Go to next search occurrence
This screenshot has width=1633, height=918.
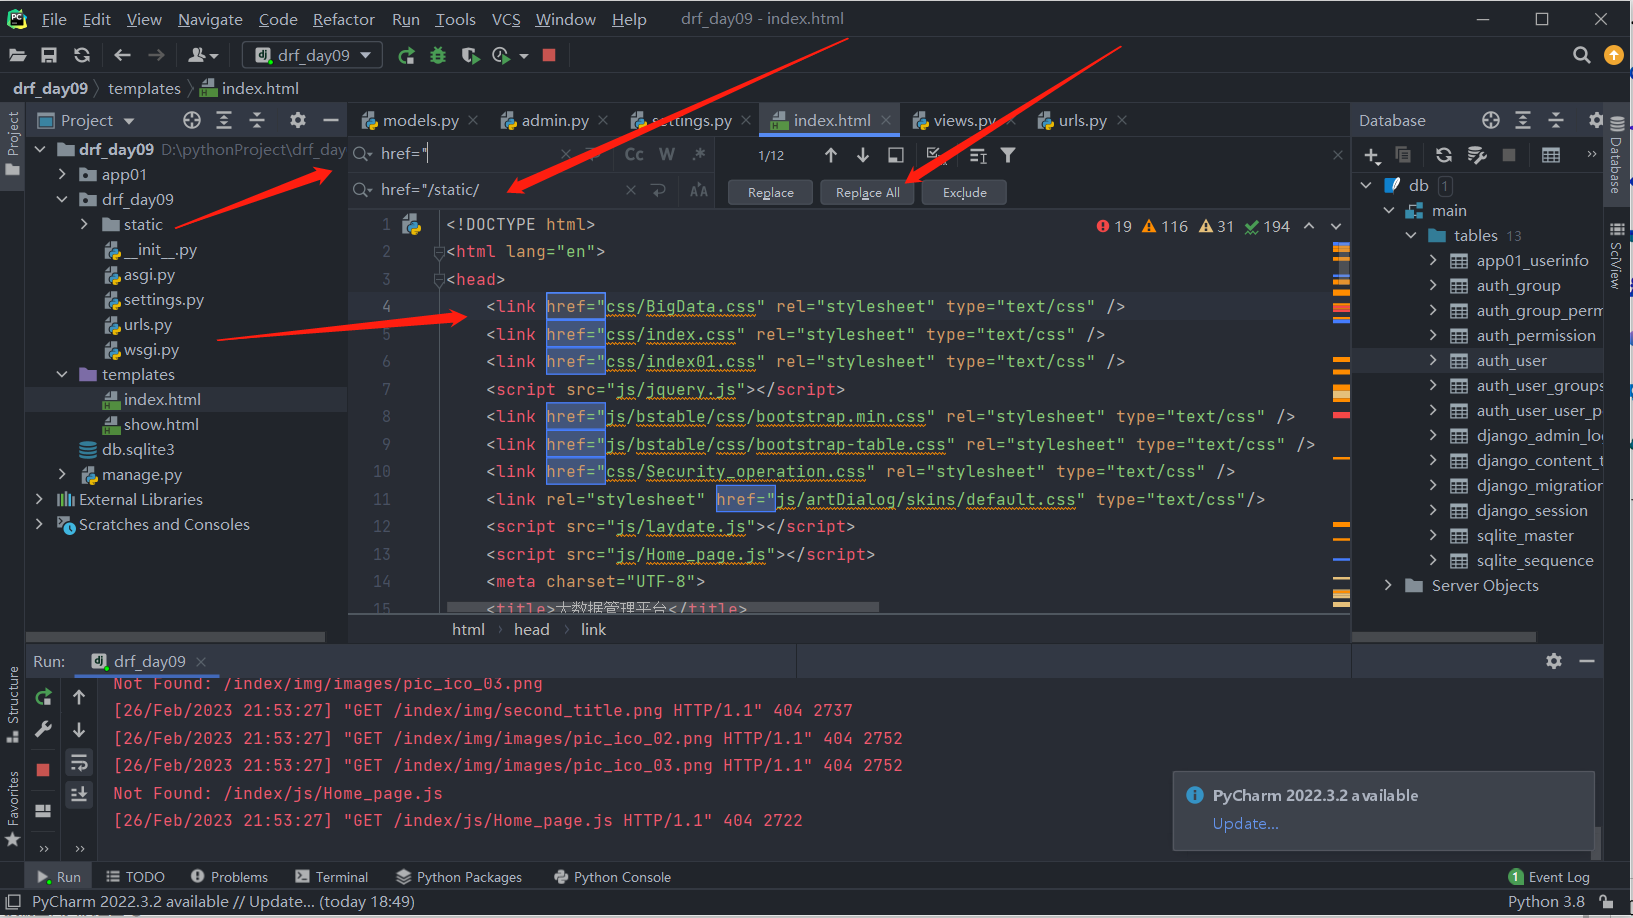point(863,155)
